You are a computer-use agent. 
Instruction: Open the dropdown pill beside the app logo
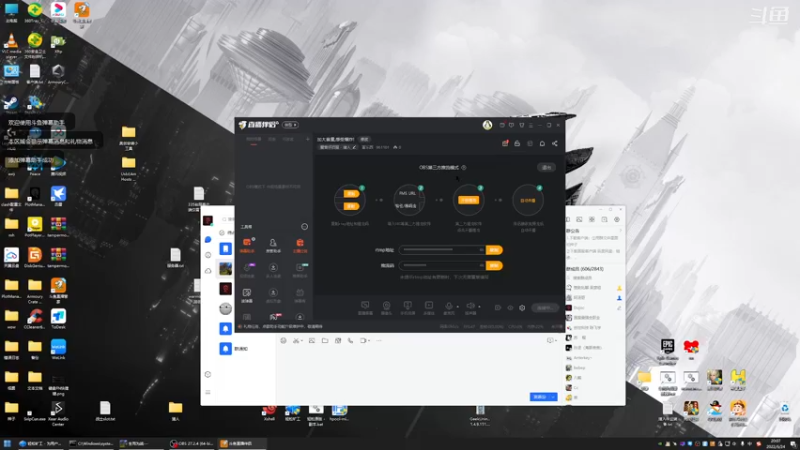(x=290, y=125)
